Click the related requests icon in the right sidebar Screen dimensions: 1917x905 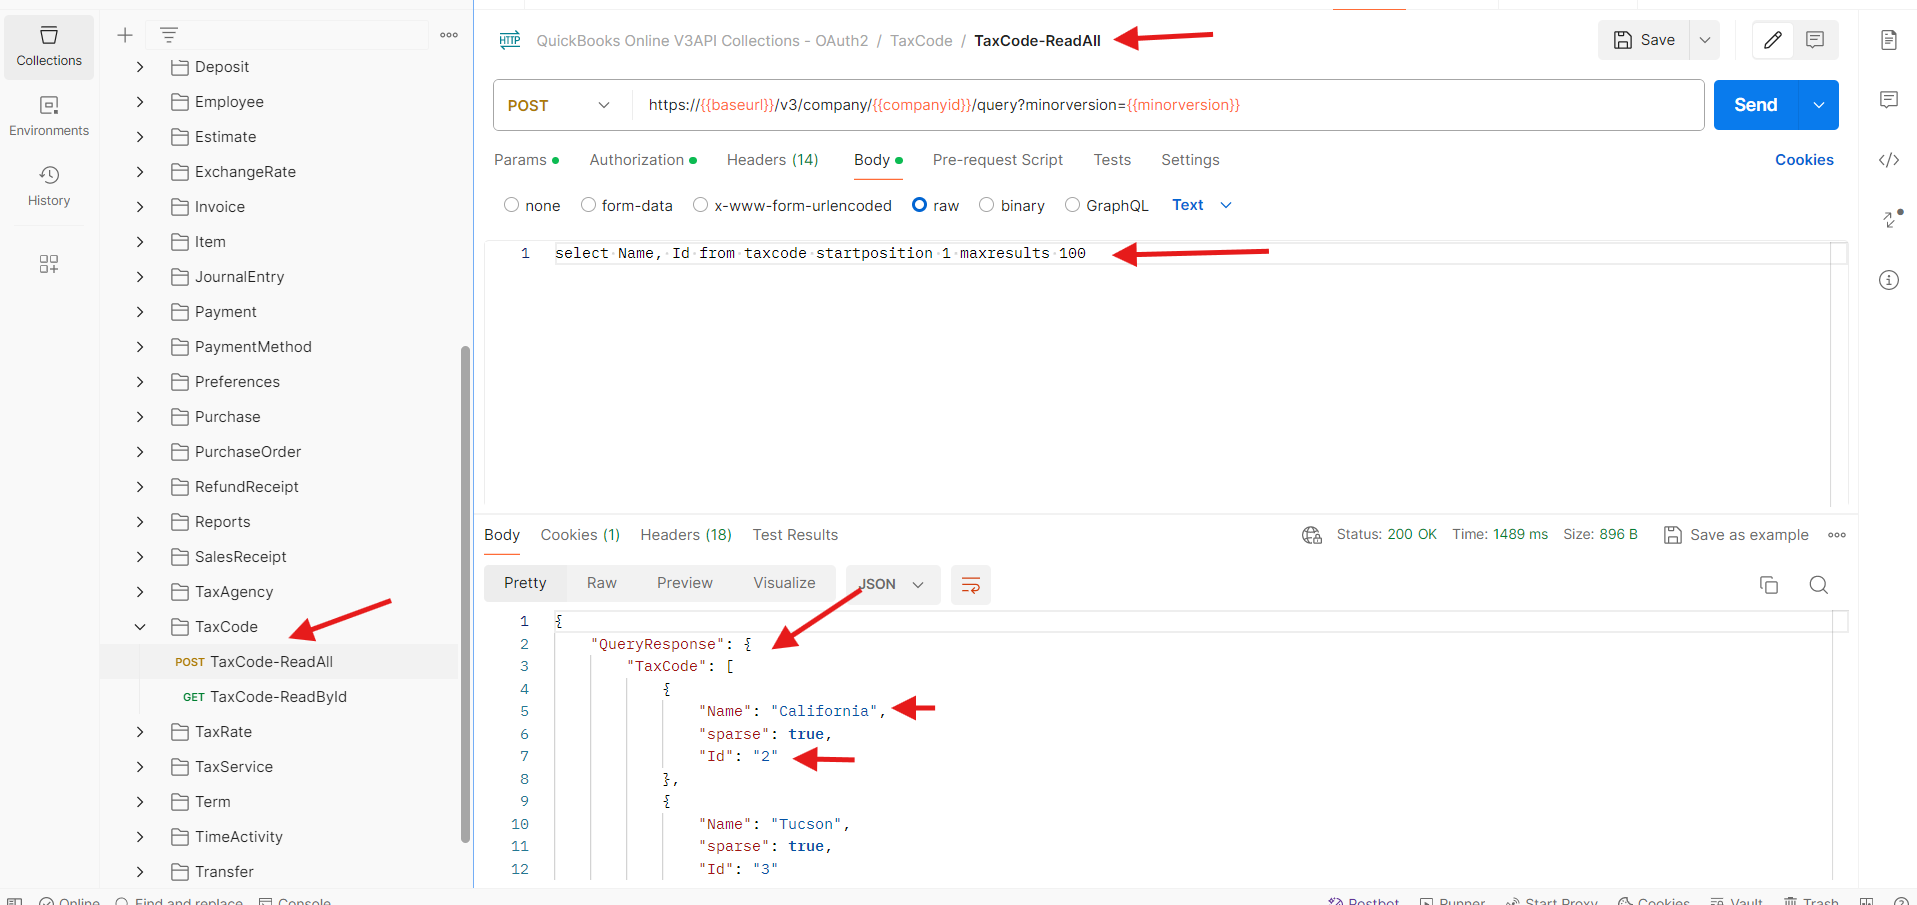click(1891, 219)
